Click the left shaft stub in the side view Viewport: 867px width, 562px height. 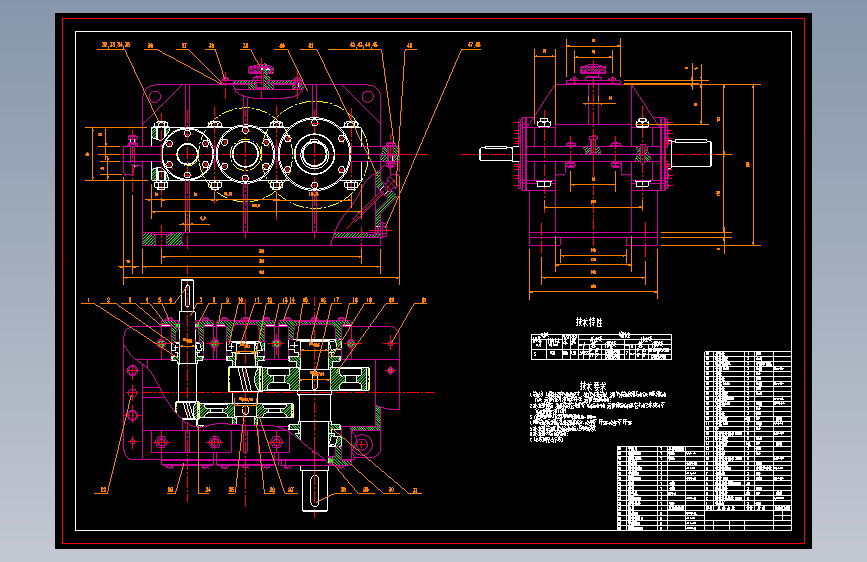pyautogui.click(x=496, y=154)
